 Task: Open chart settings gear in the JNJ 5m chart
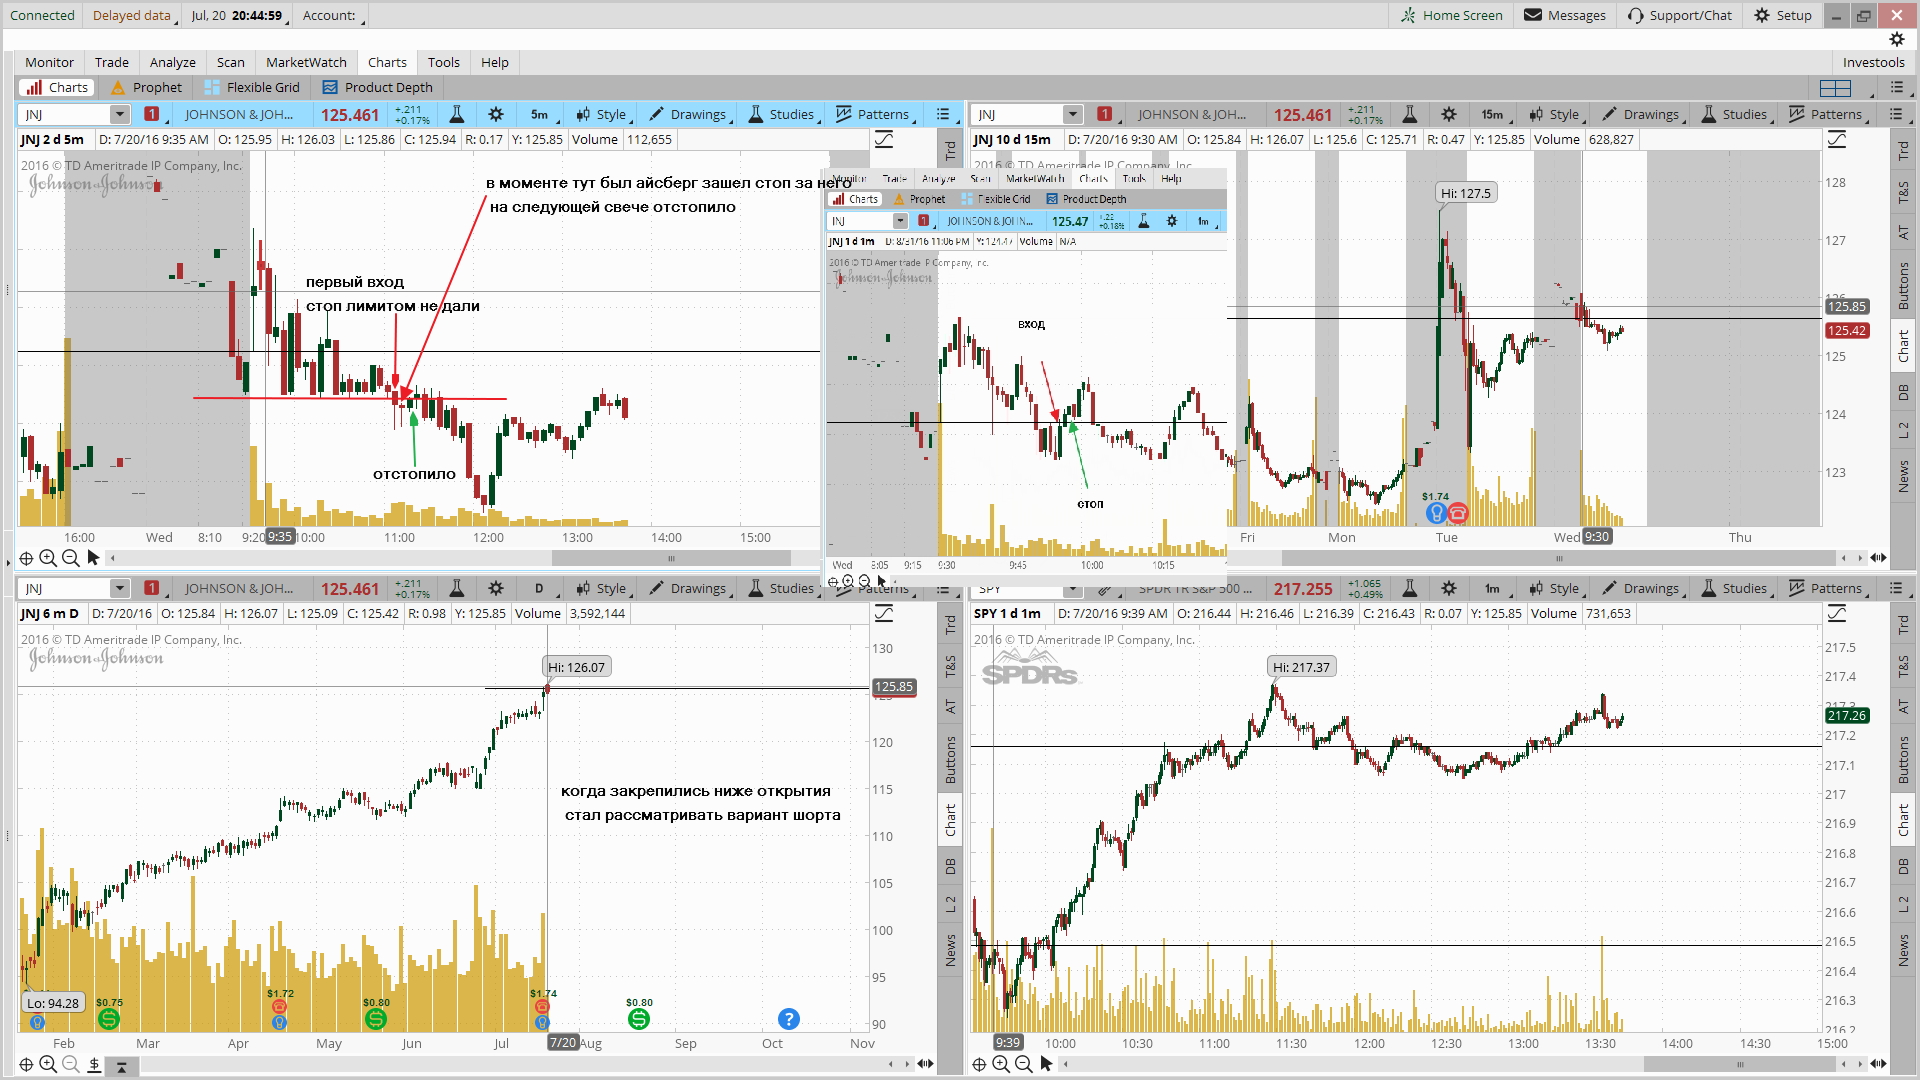point(496,114)
